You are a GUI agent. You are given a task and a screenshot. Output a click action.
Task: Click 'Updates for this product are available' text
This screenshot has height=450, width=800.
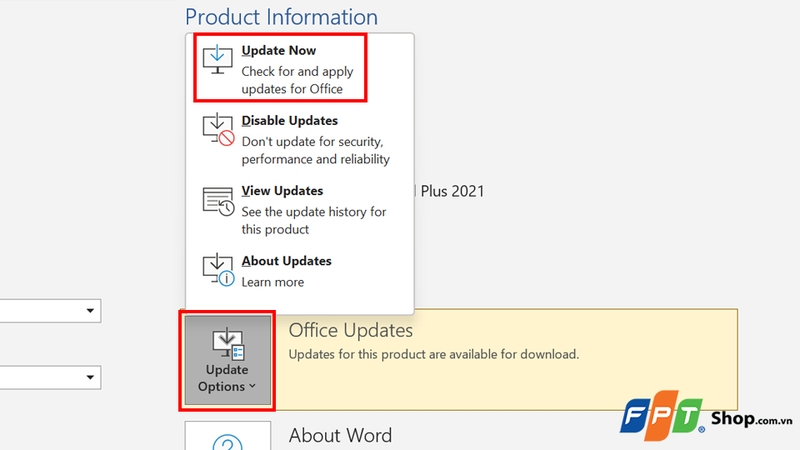[434, 355]
